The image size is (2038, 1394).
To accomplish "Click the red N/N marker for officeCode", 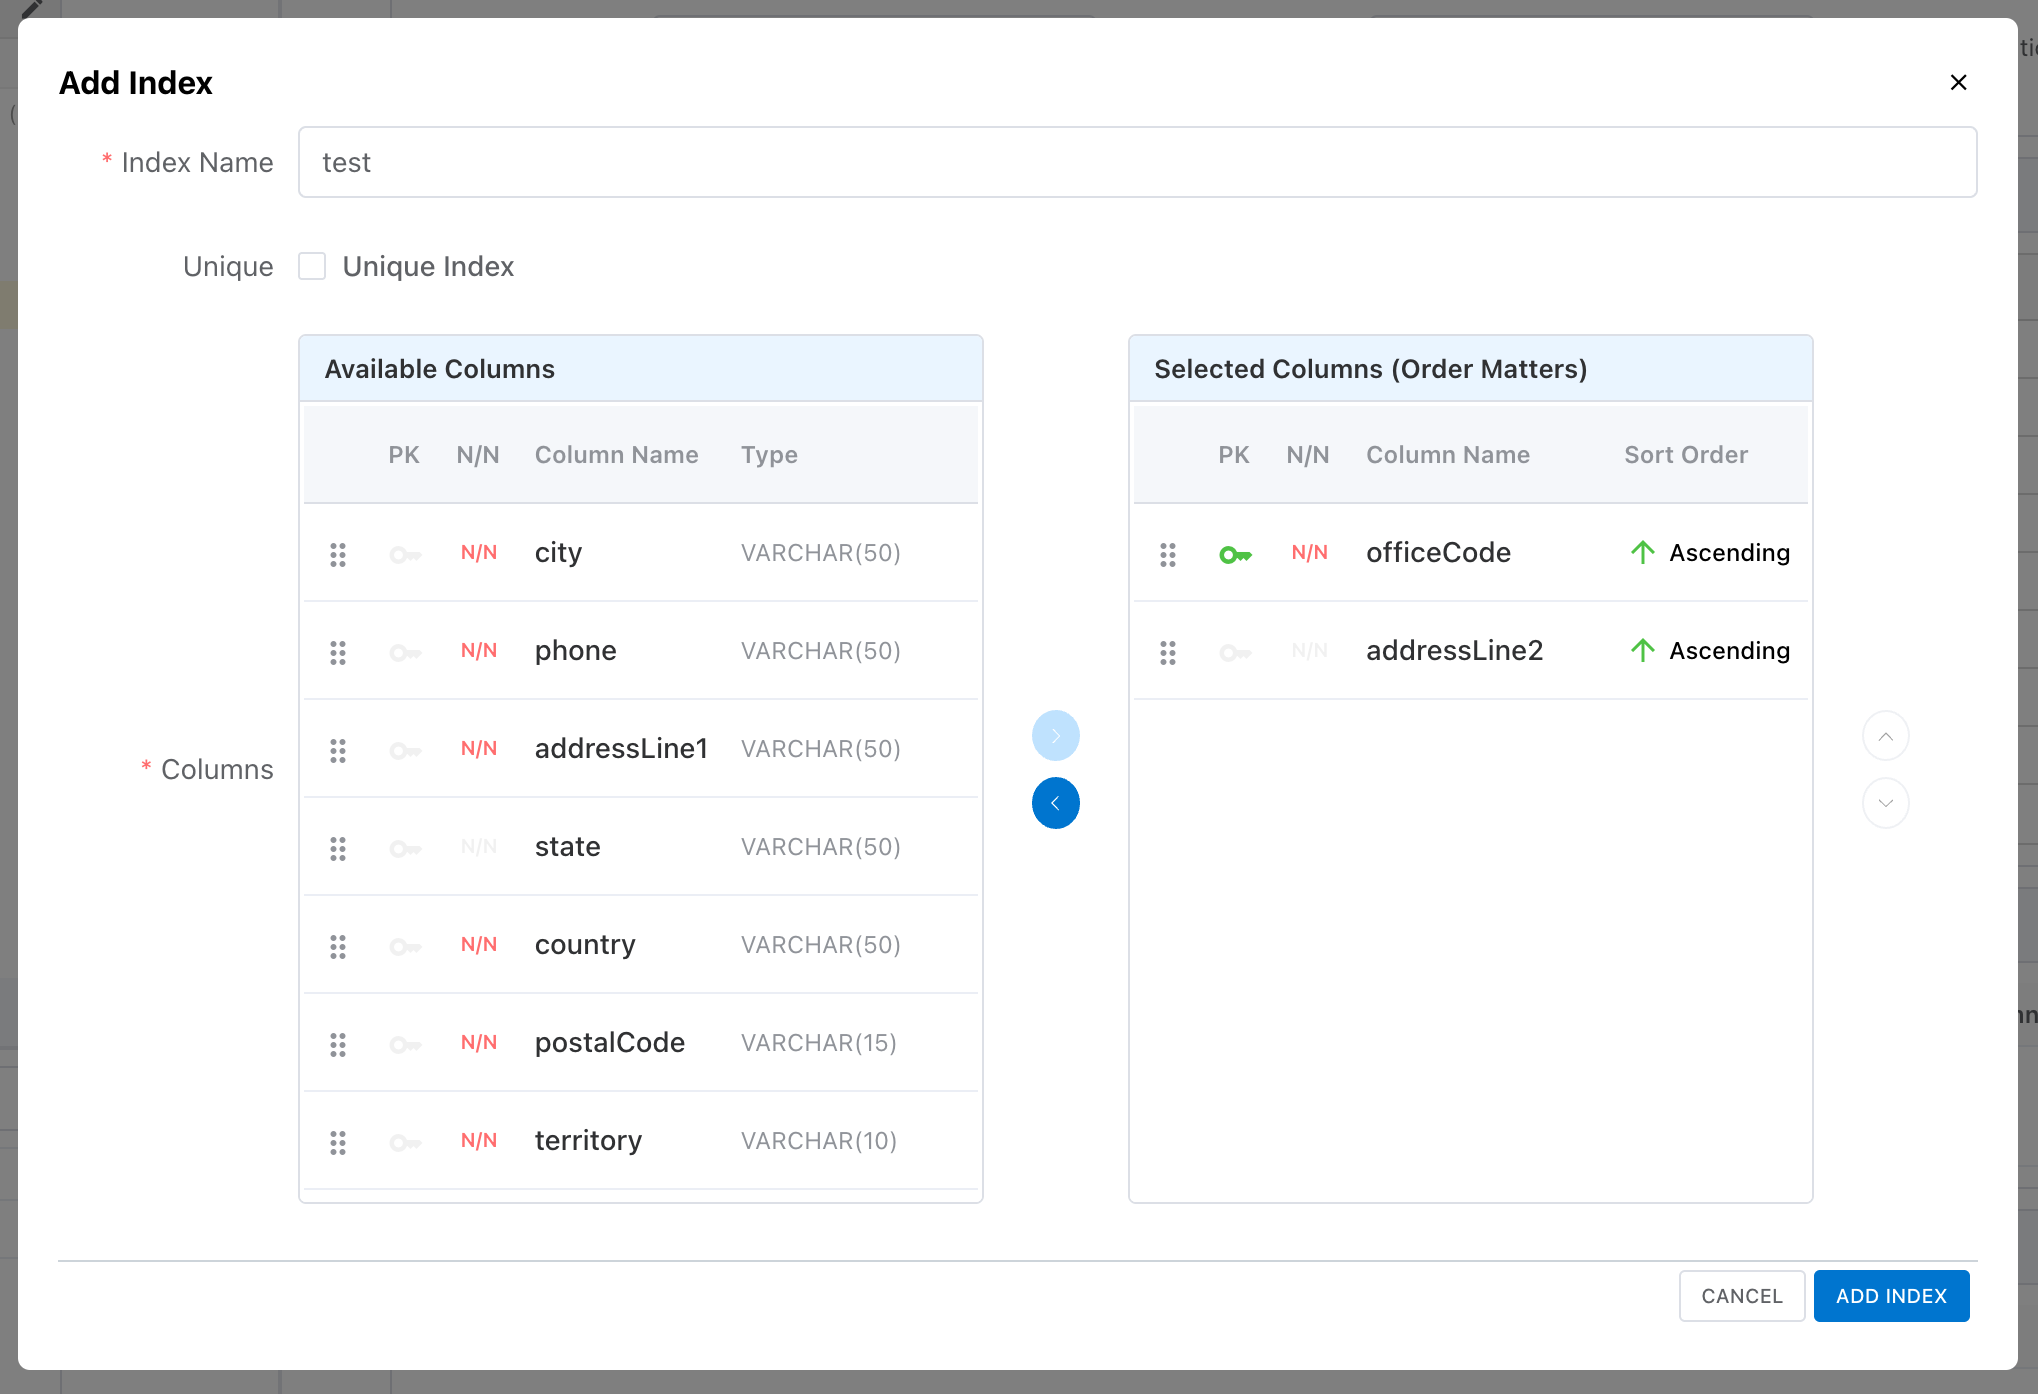I will (x=1310, y=552).
